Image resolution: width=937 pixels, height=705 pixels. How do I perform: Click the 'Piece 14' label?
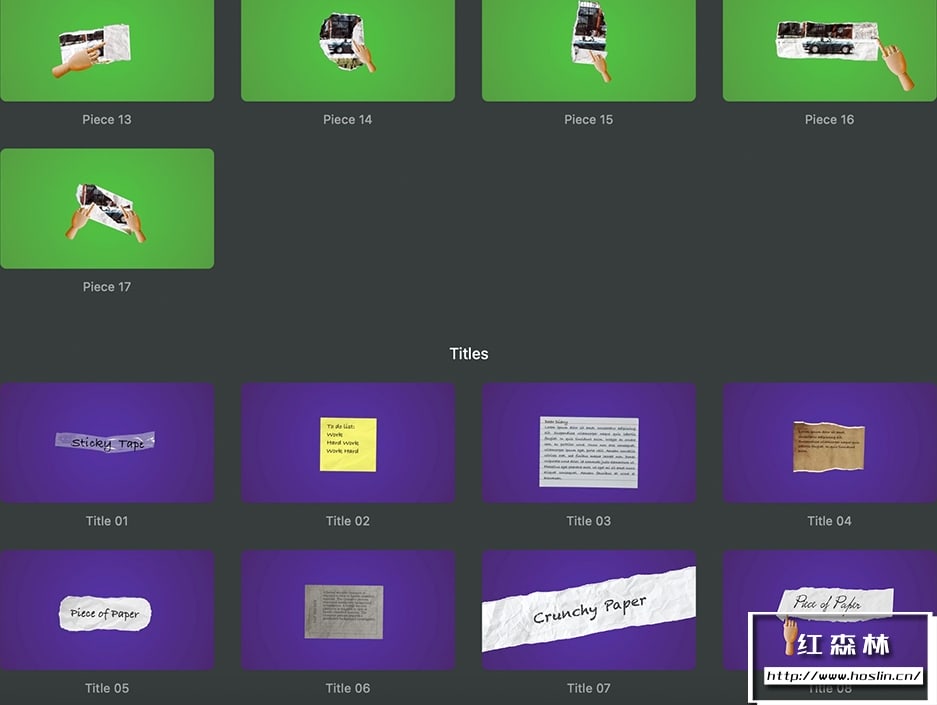(x=348, y=119)
